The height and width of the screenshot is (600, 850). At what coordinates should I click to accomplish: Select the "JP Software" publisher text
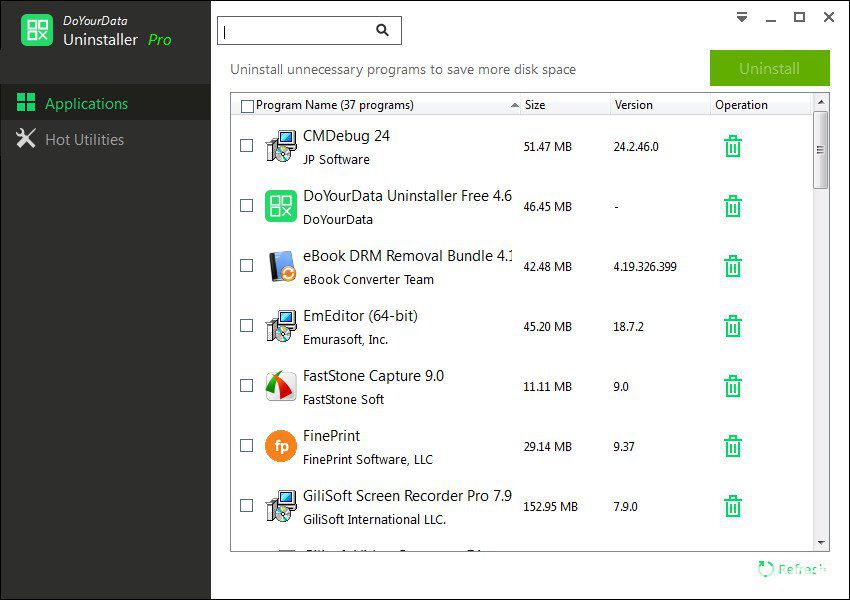(336, 159)
